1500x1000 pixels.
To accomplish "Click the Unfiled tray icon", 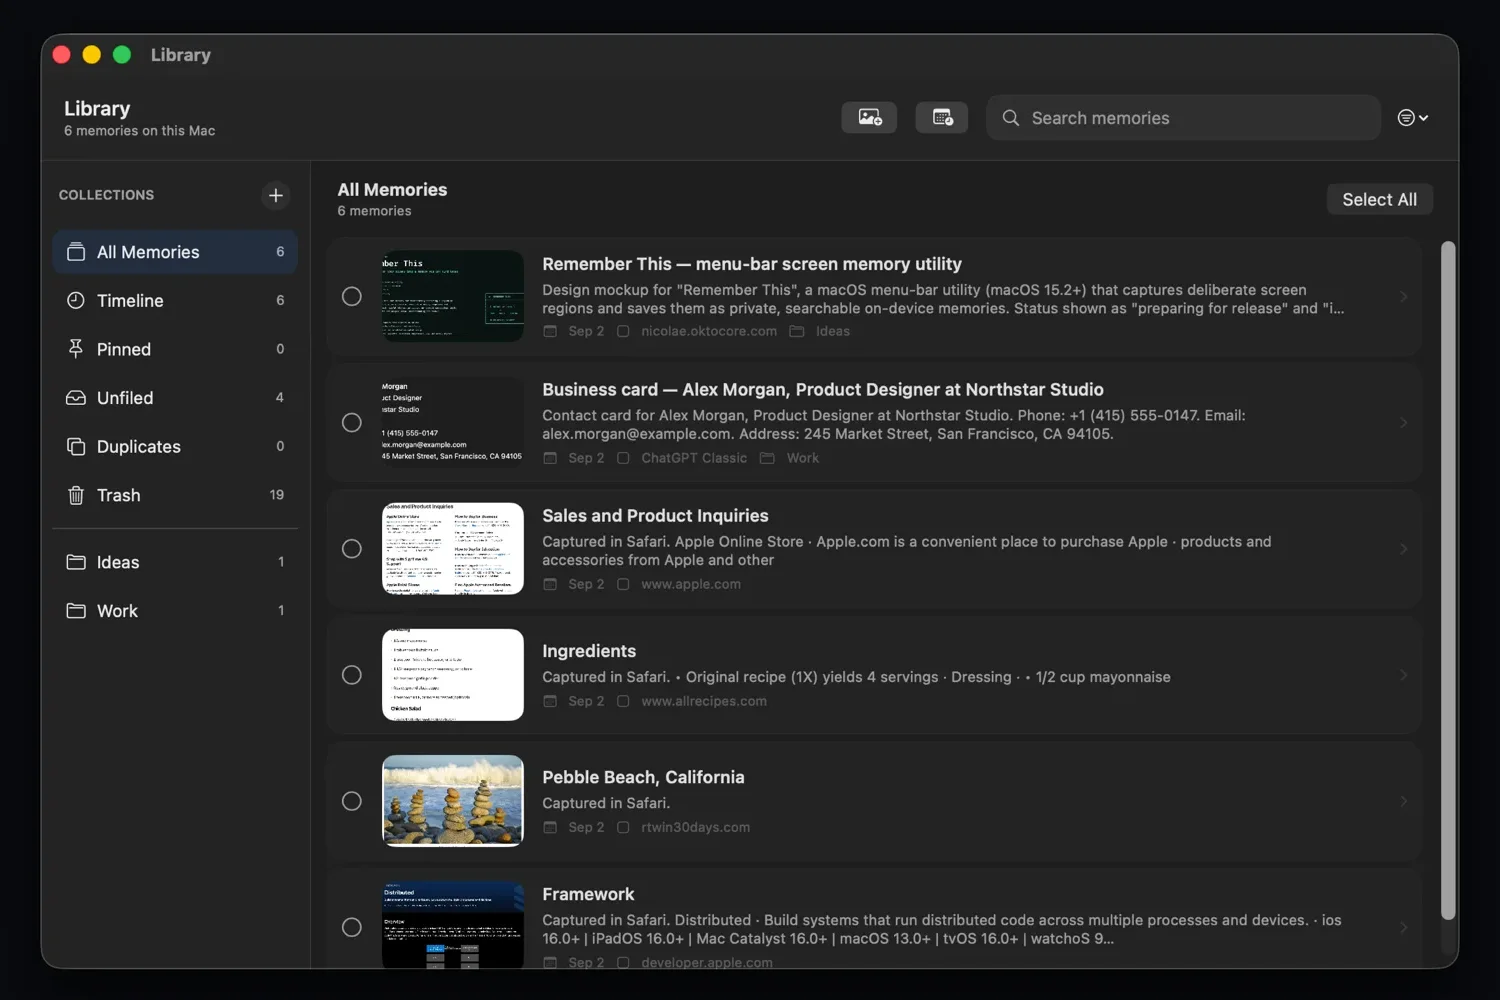I will pyautogui.click(x=76, y=398).
